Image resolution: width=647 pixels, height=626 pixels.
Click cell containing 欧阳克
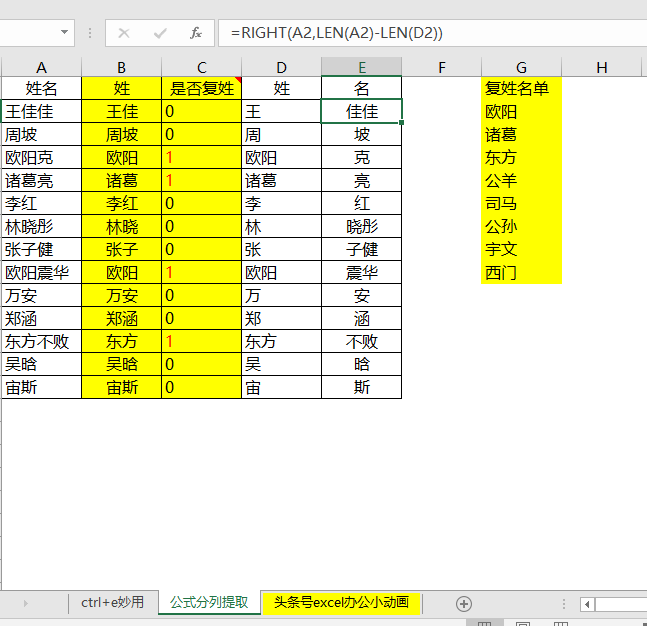tap(41, 157)
